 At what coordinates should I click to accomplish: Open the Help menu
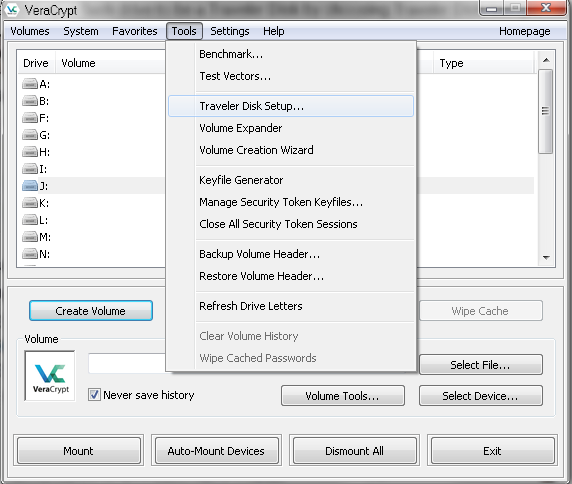point(274,31)
